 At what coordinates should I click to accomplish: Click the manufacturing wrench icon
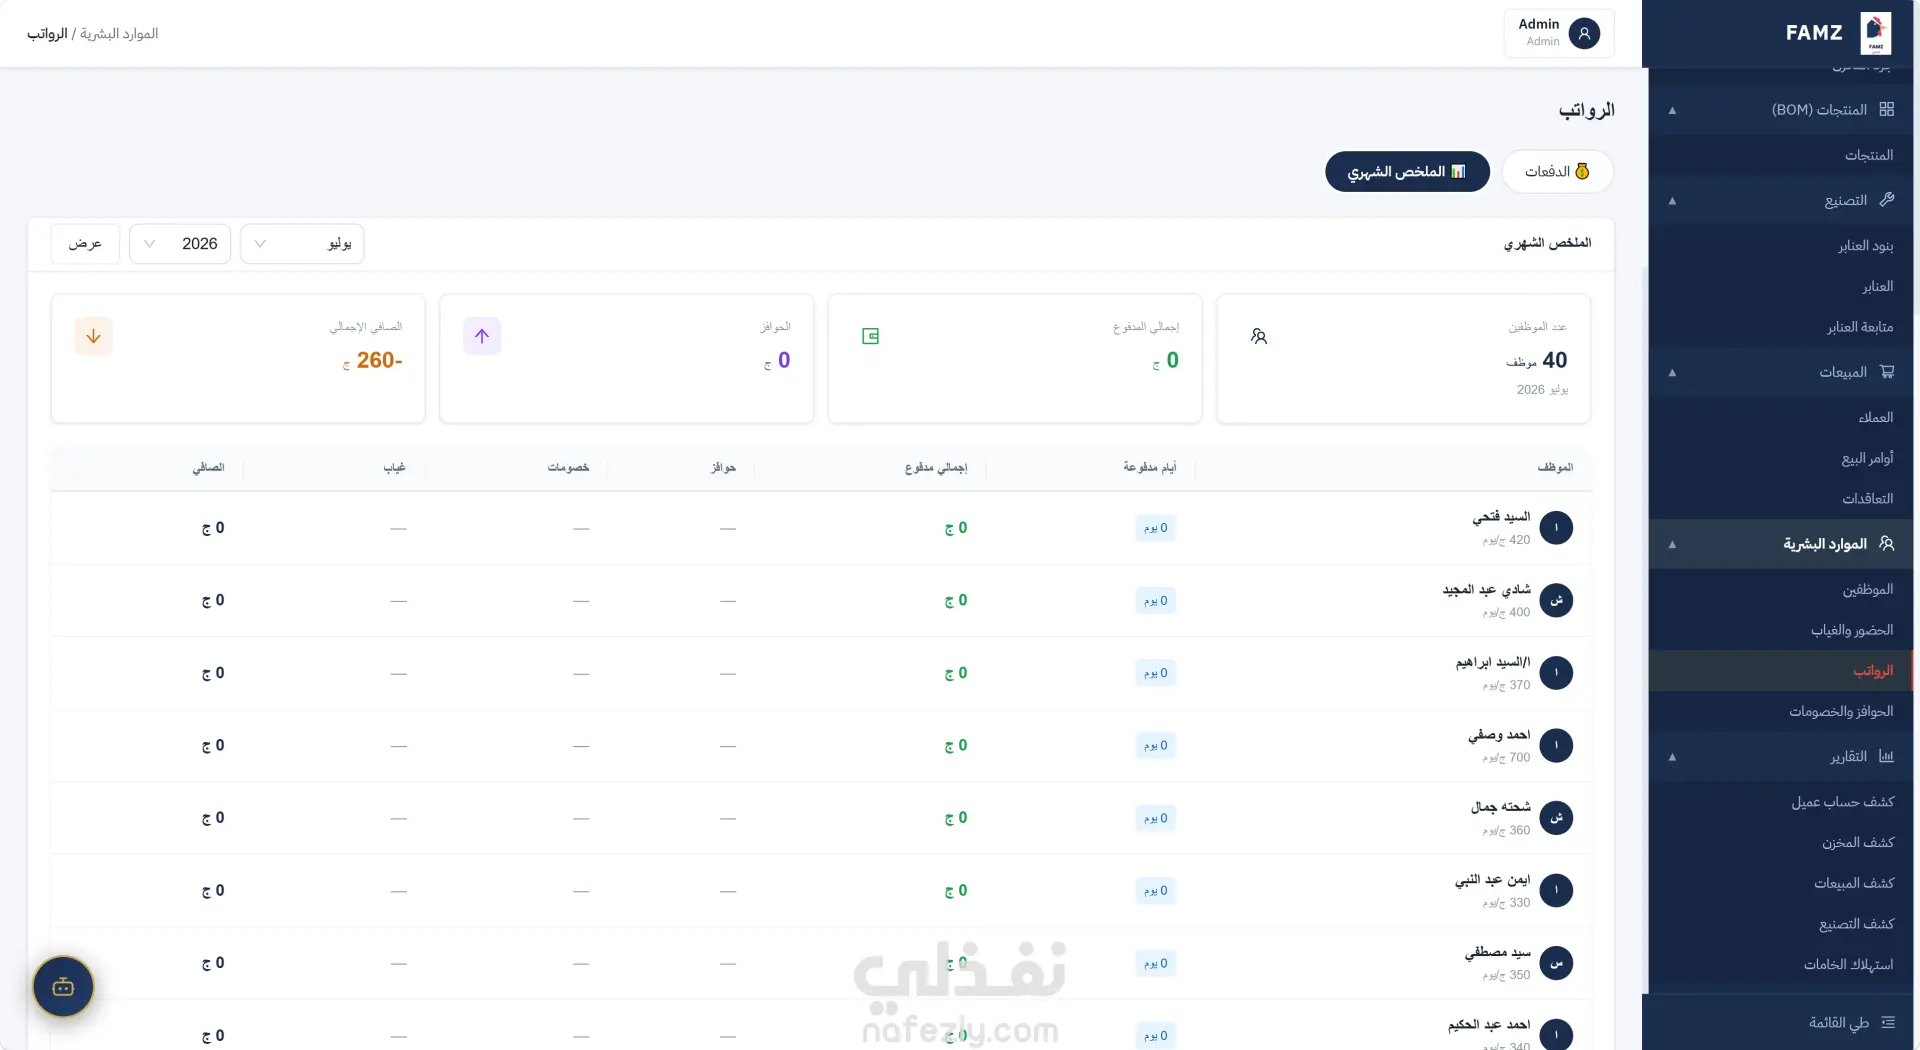[1886, 200]
